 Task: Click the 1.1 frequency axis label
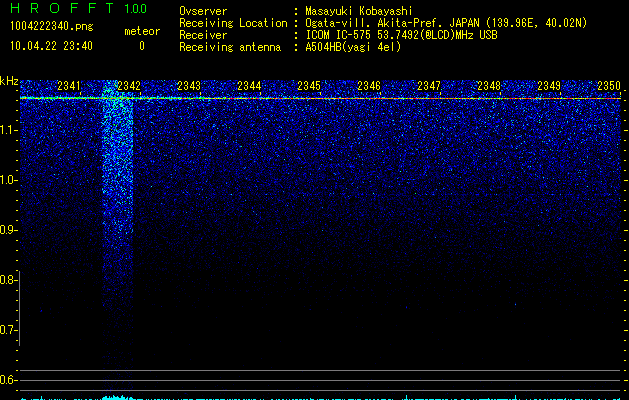point(7,130)
